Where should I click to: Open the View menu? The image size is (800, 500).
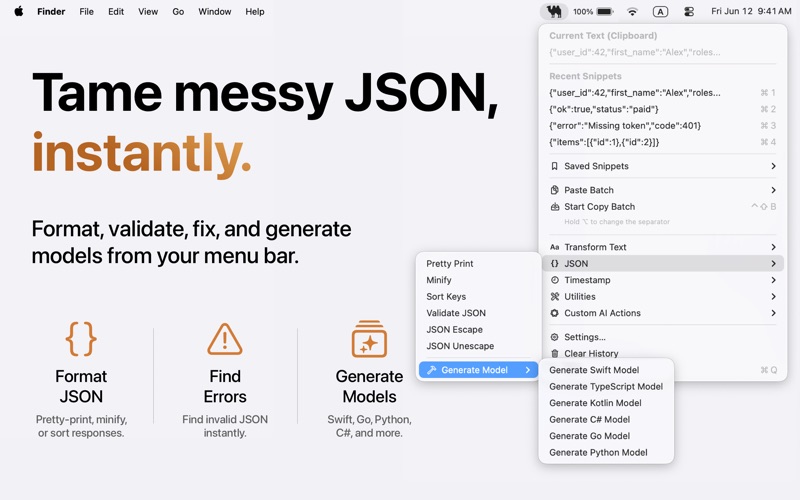click(x=148, y=11)
